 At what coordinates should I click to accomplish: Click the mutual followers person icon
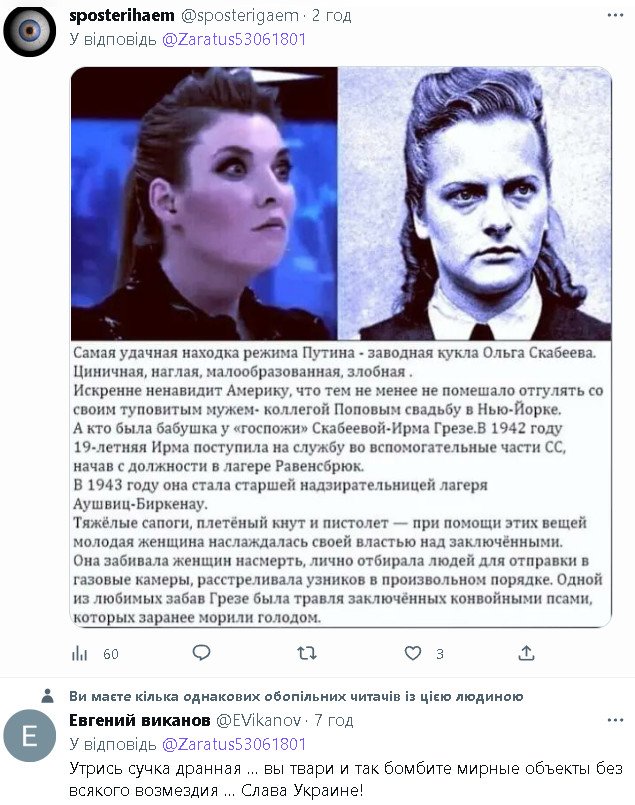pos(47,696)
